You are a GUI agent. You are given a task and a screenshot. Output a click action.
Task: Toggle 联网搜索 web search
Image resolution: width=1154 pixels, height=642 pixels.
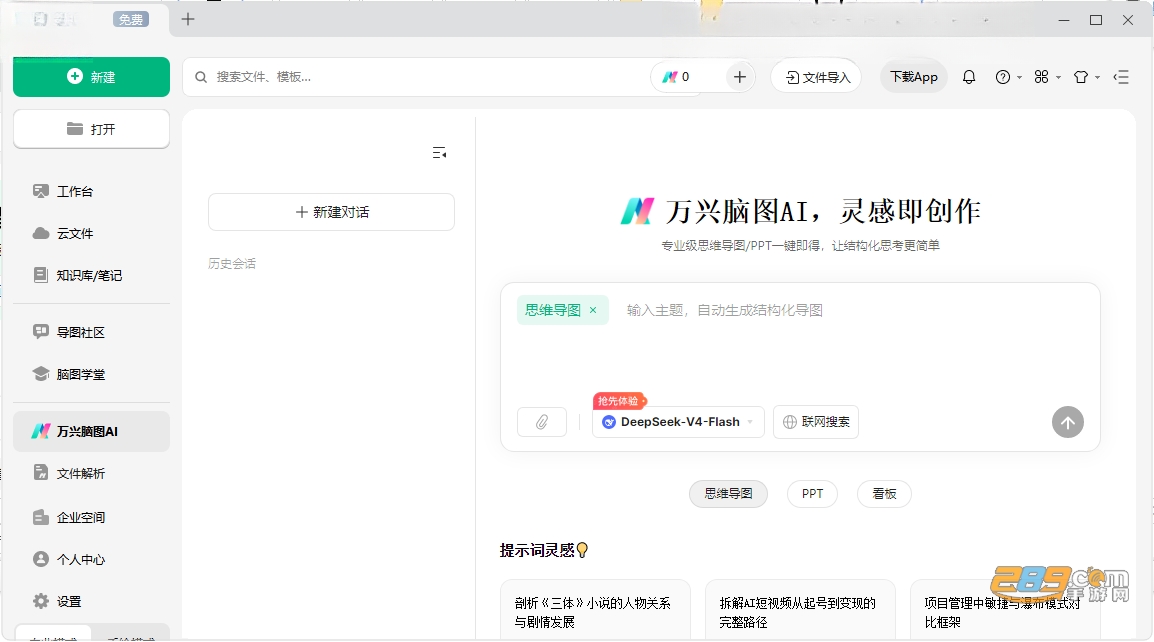pyautogui.click(x=815, y=422)
